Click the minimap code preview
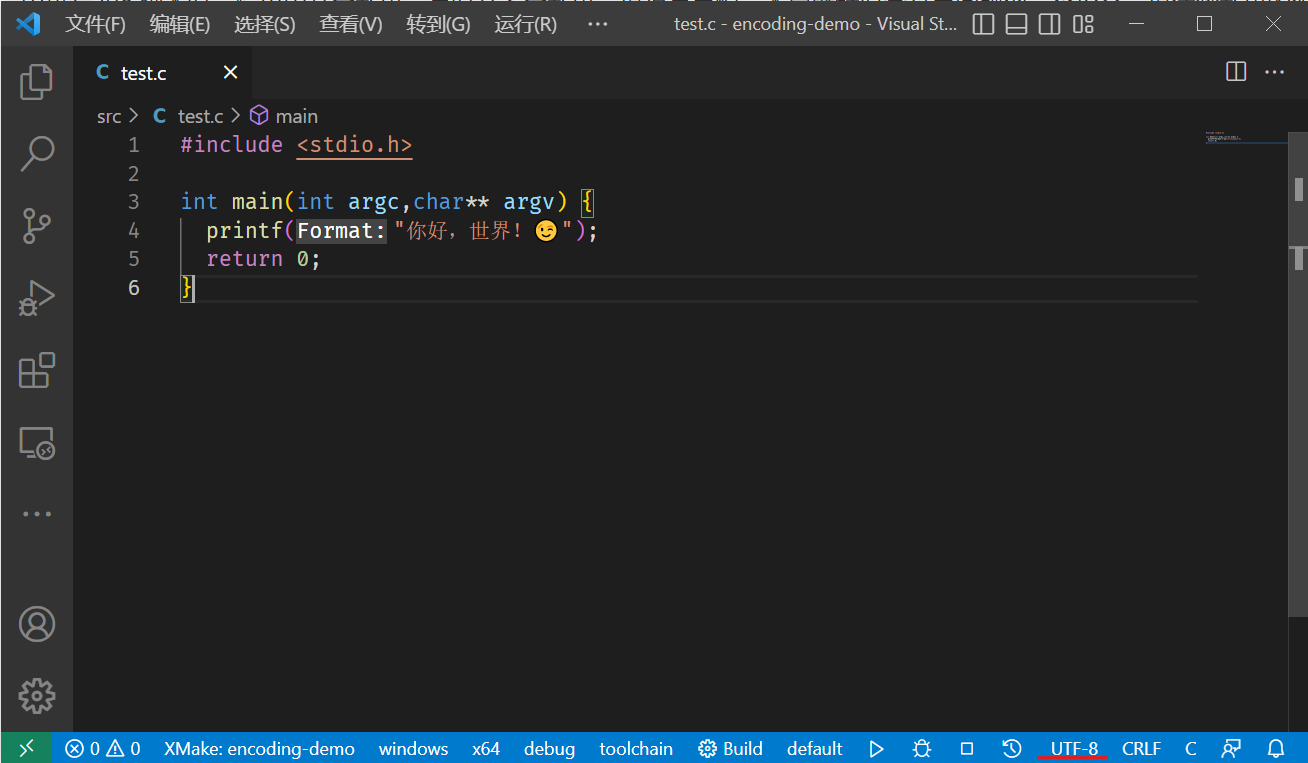Image resolution: width=1308 pixels, height=763 pixels. point(1240,137)
